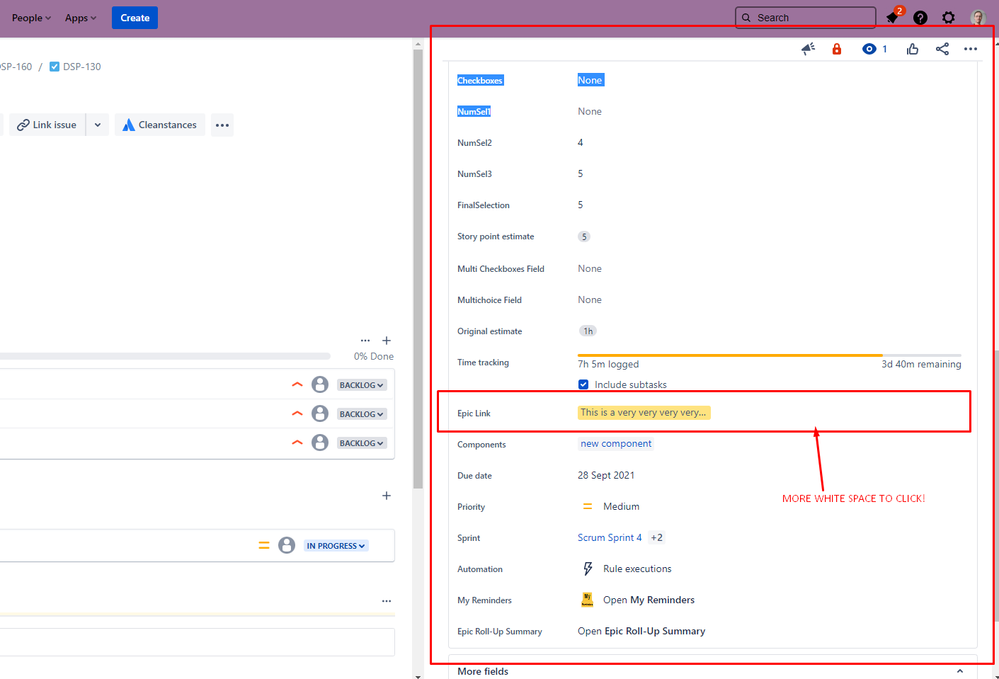
Task: Expand the dropdown next to Link issue
Action: pos(97,125)
